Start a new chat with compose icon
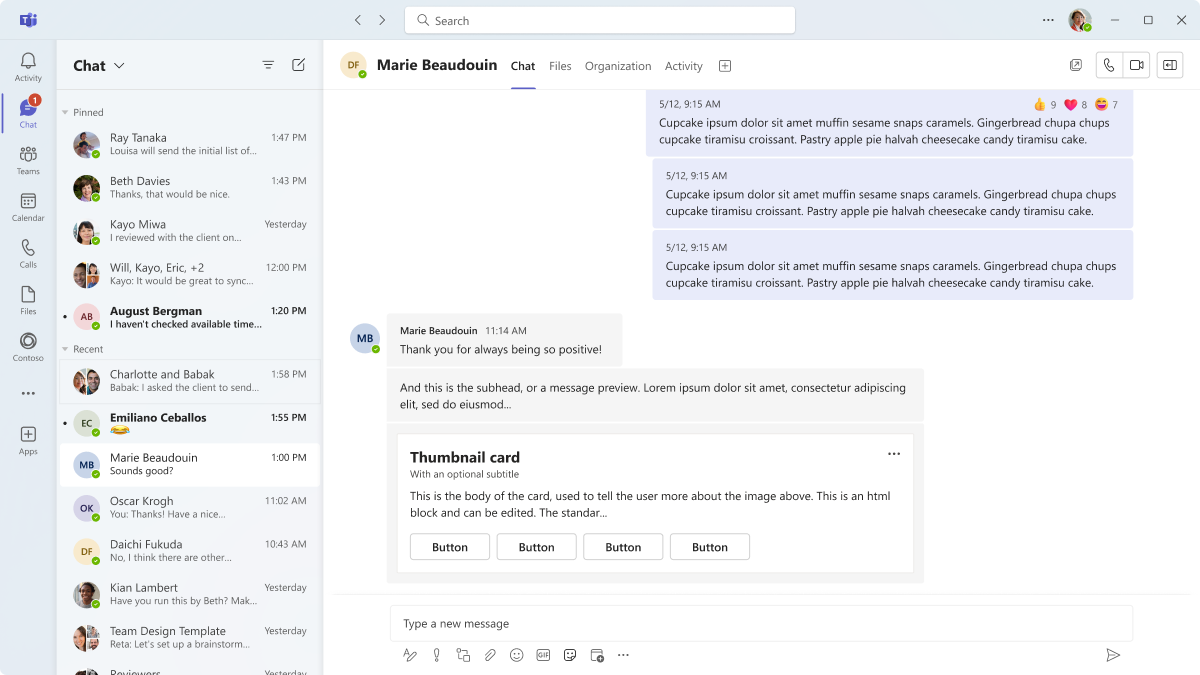 tap(298, 65)
